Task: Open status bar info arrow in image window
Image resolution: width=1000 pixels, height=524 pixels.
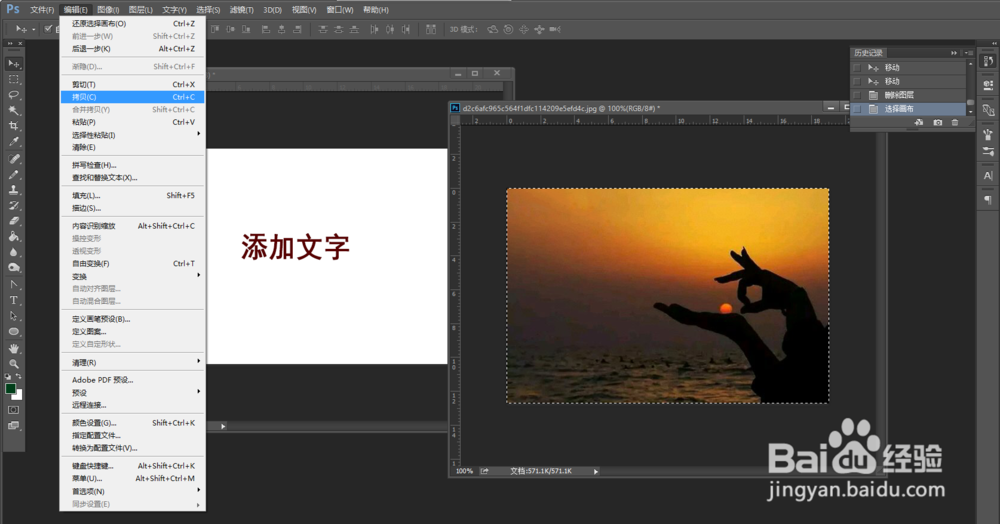Action: tap(596, 472)
